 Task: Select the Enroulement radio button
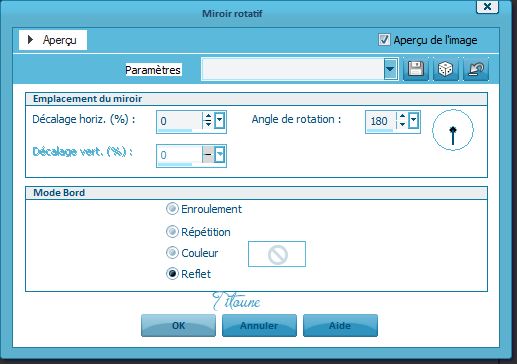[x=172, y=209]
